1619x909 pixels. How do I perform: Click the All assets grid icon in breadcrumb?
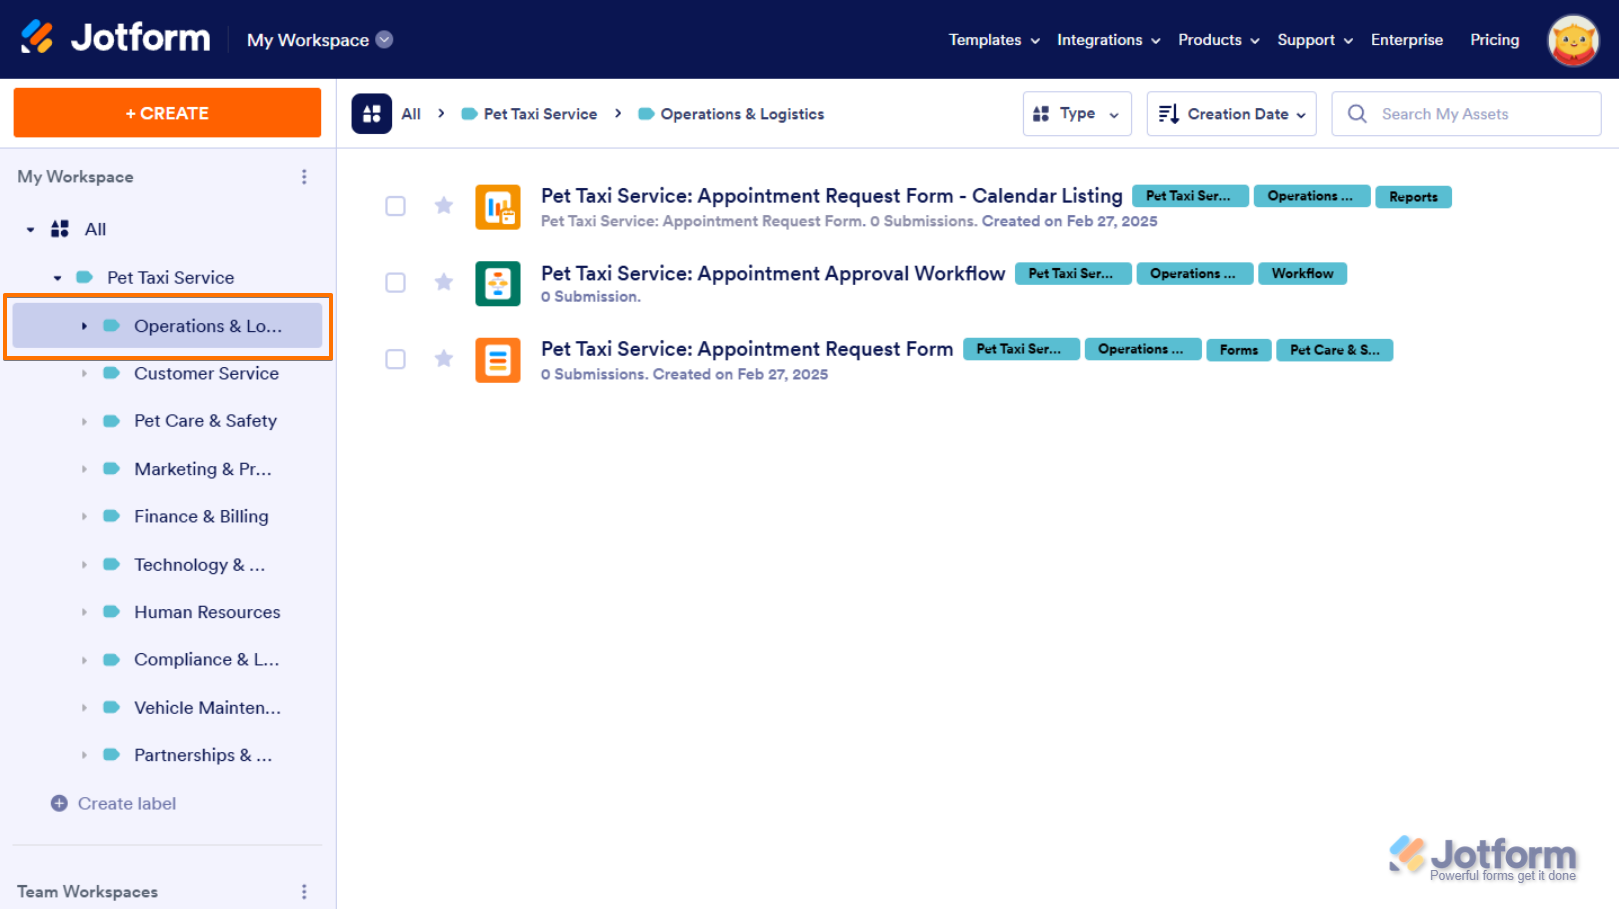point(371,114)
